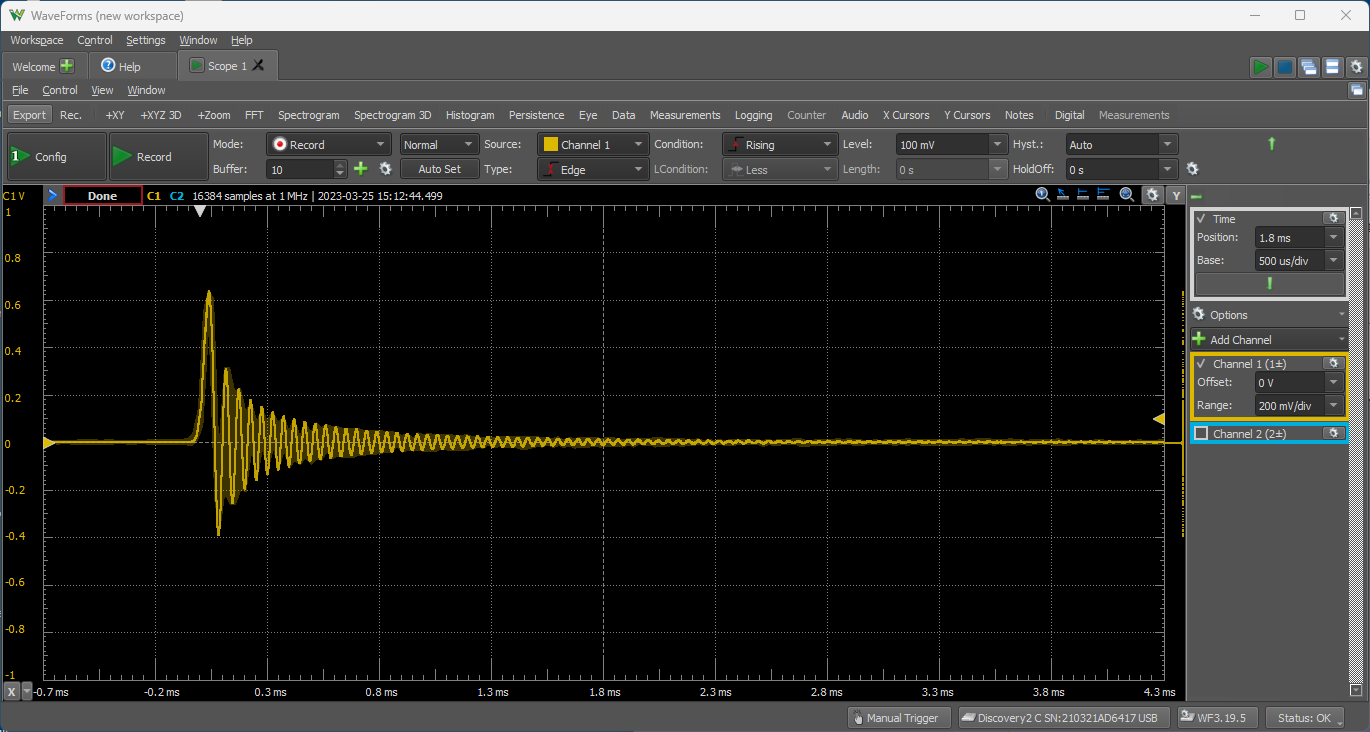This screenshot has width=1370, height=732.
Task: Select the double-line cursor tool icon
Action: pos(1105,195)
